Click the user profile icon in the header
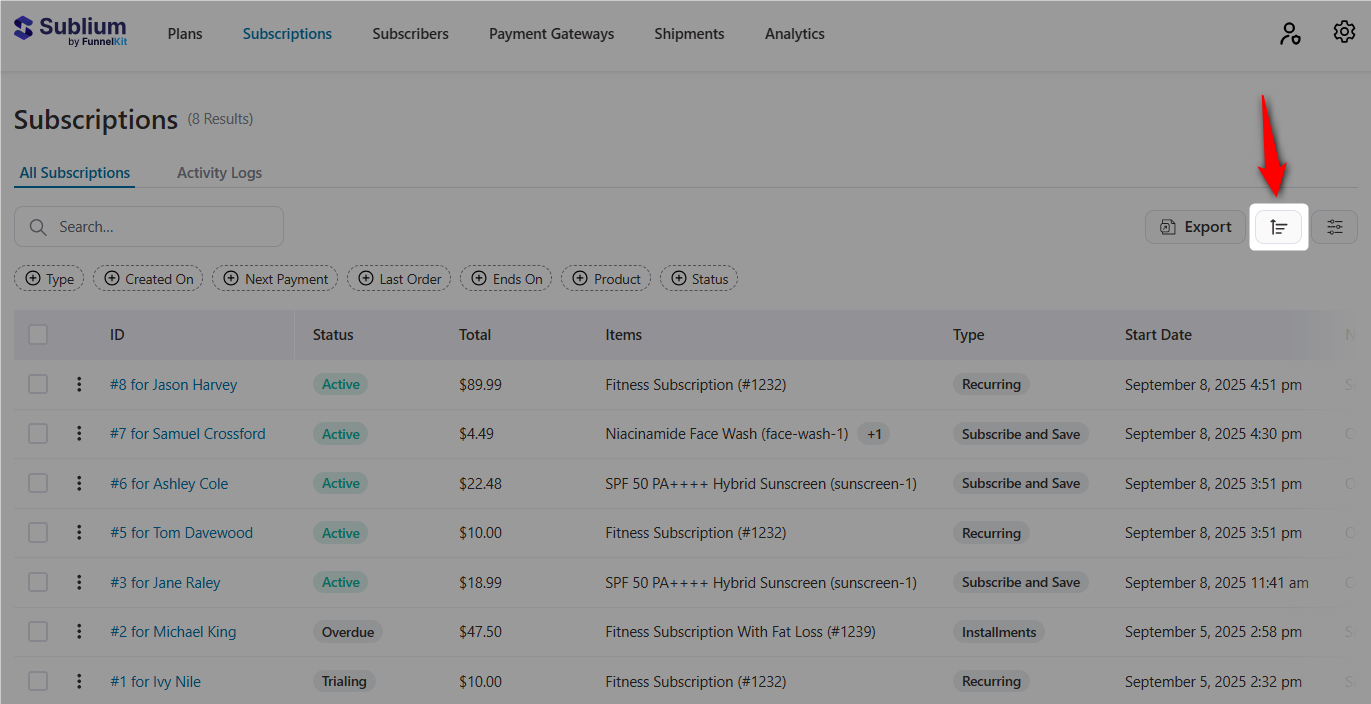This screenshot has width=1371, height=704. click(1290, 33)
